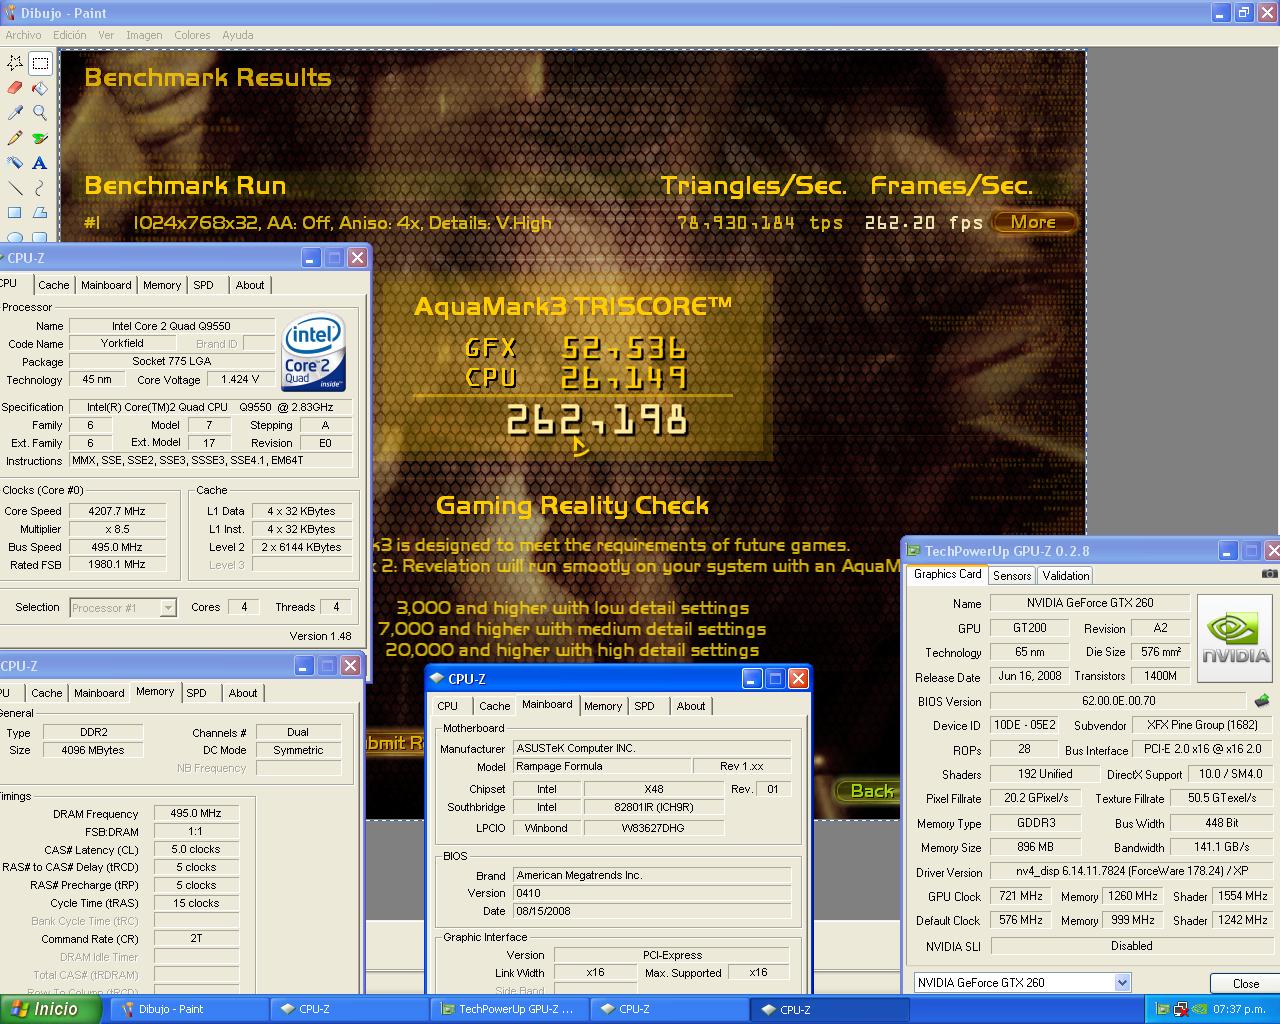Viewport: 1280px width, 1024px height.
Task: Click the Back button in AquaMark3
Action: point(871,791)
